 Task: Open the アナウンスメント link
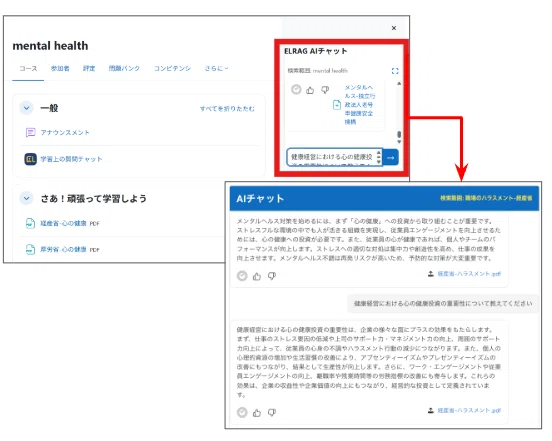(x=65, y=132)
